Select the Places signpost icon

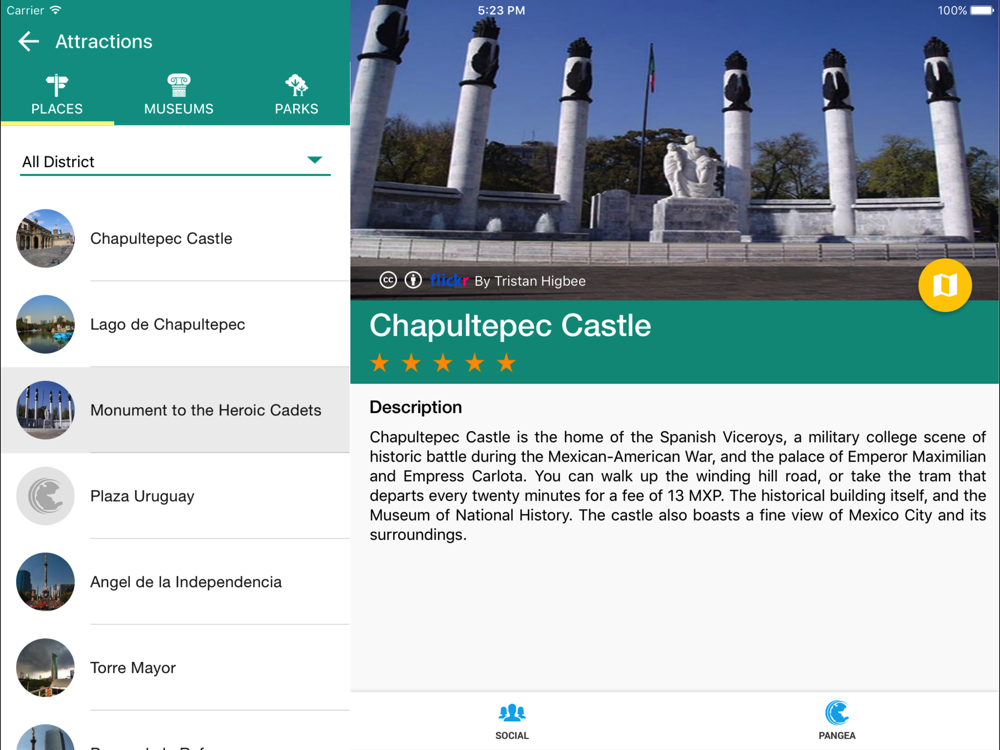[x=57, y=85]
